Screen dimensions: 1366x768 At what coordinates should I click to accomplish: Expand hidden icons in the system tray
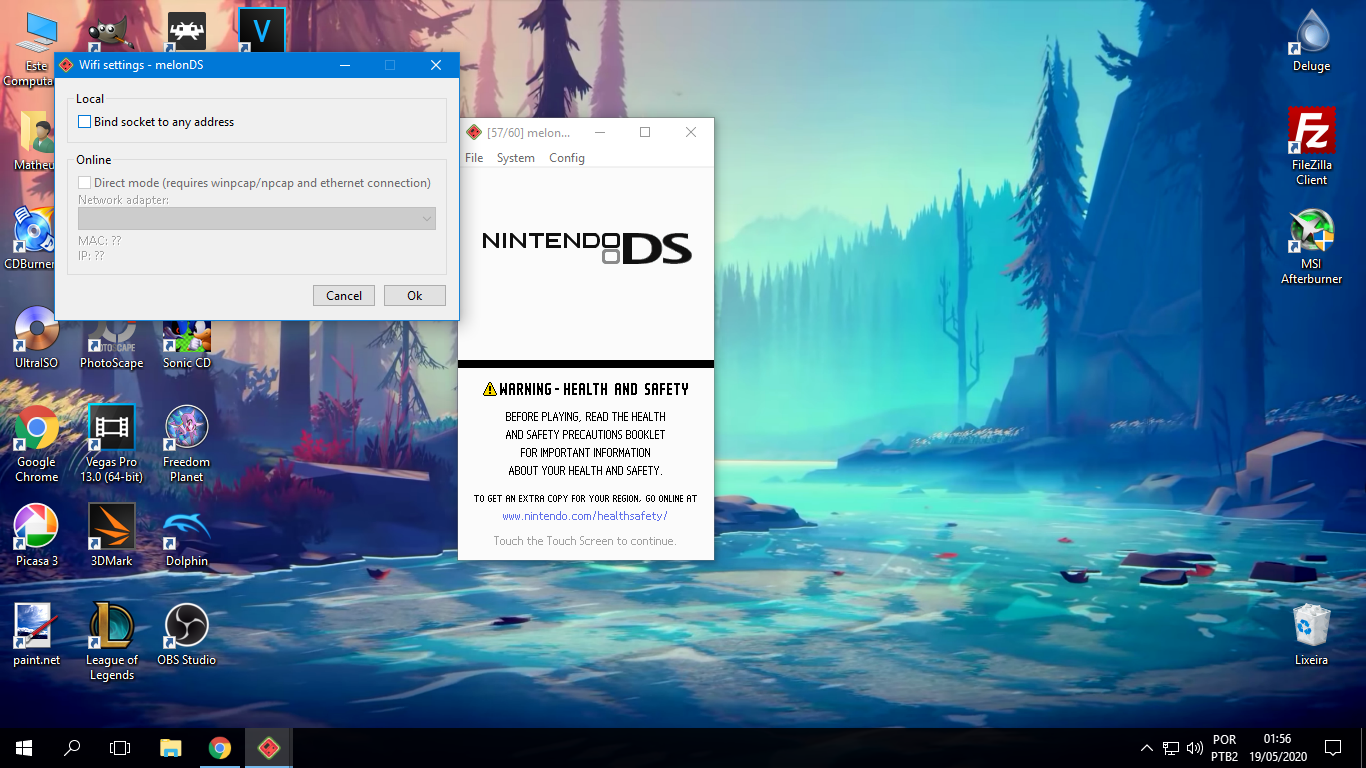coord(1146,747)
